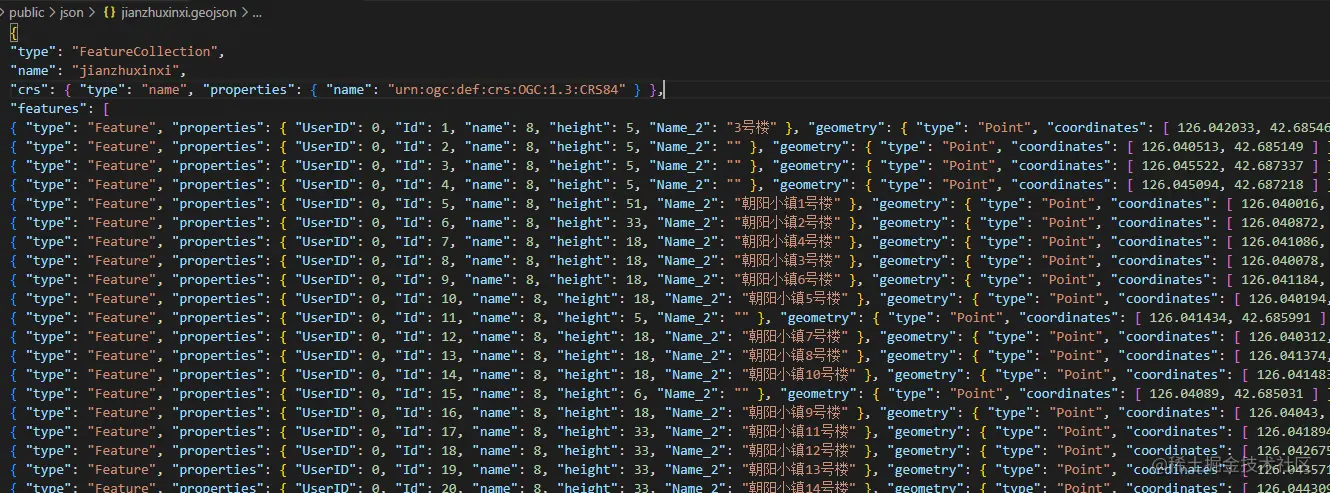Click the "urn:ogc:def:crs:OGC:1.3:CRS84" string

pyautogui.click(x=507, y=89)
